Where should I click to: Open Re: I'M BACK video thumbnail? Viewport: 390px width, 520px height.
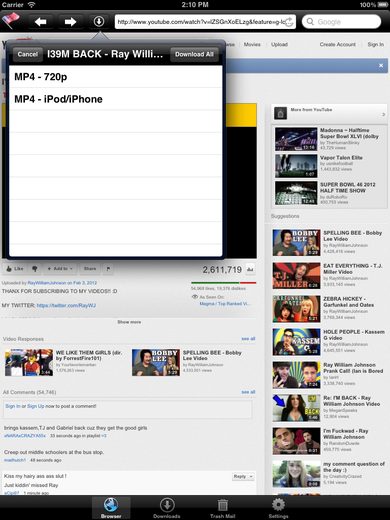coord(296,408)
